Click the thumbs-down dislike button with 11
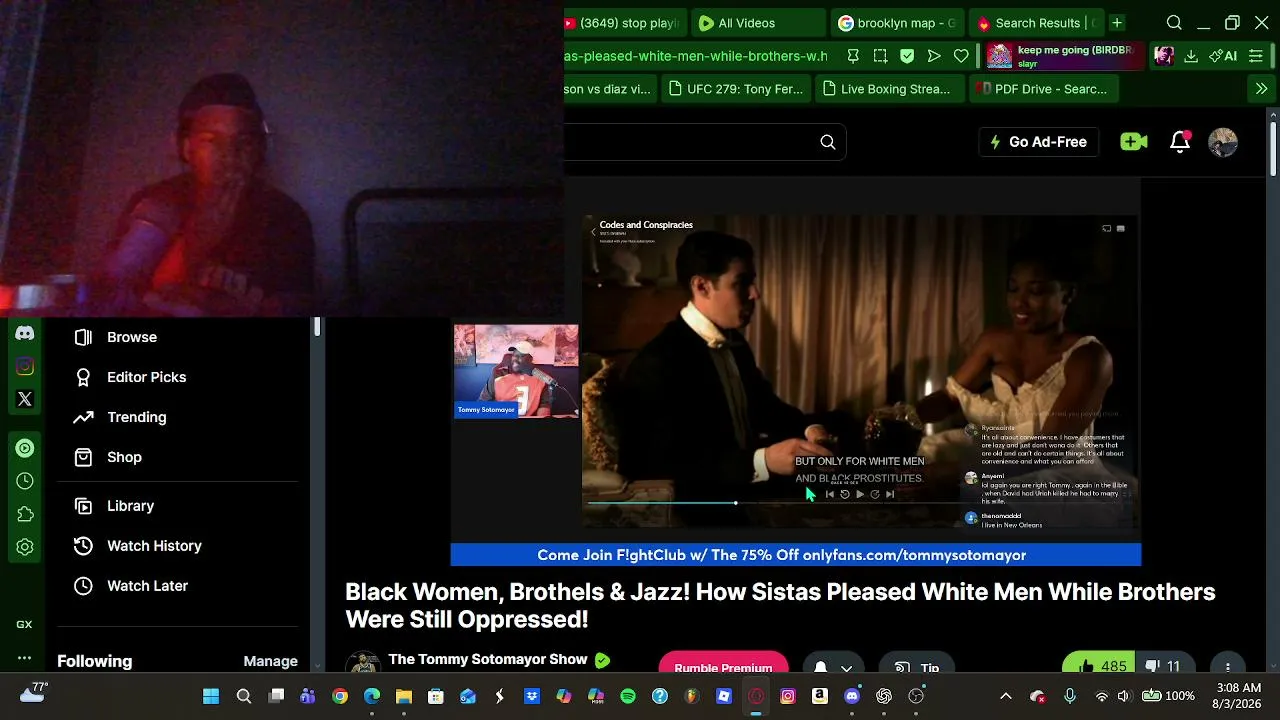Image resolution: width=1280 pixels, height=720 pixels. point(1164,667)
